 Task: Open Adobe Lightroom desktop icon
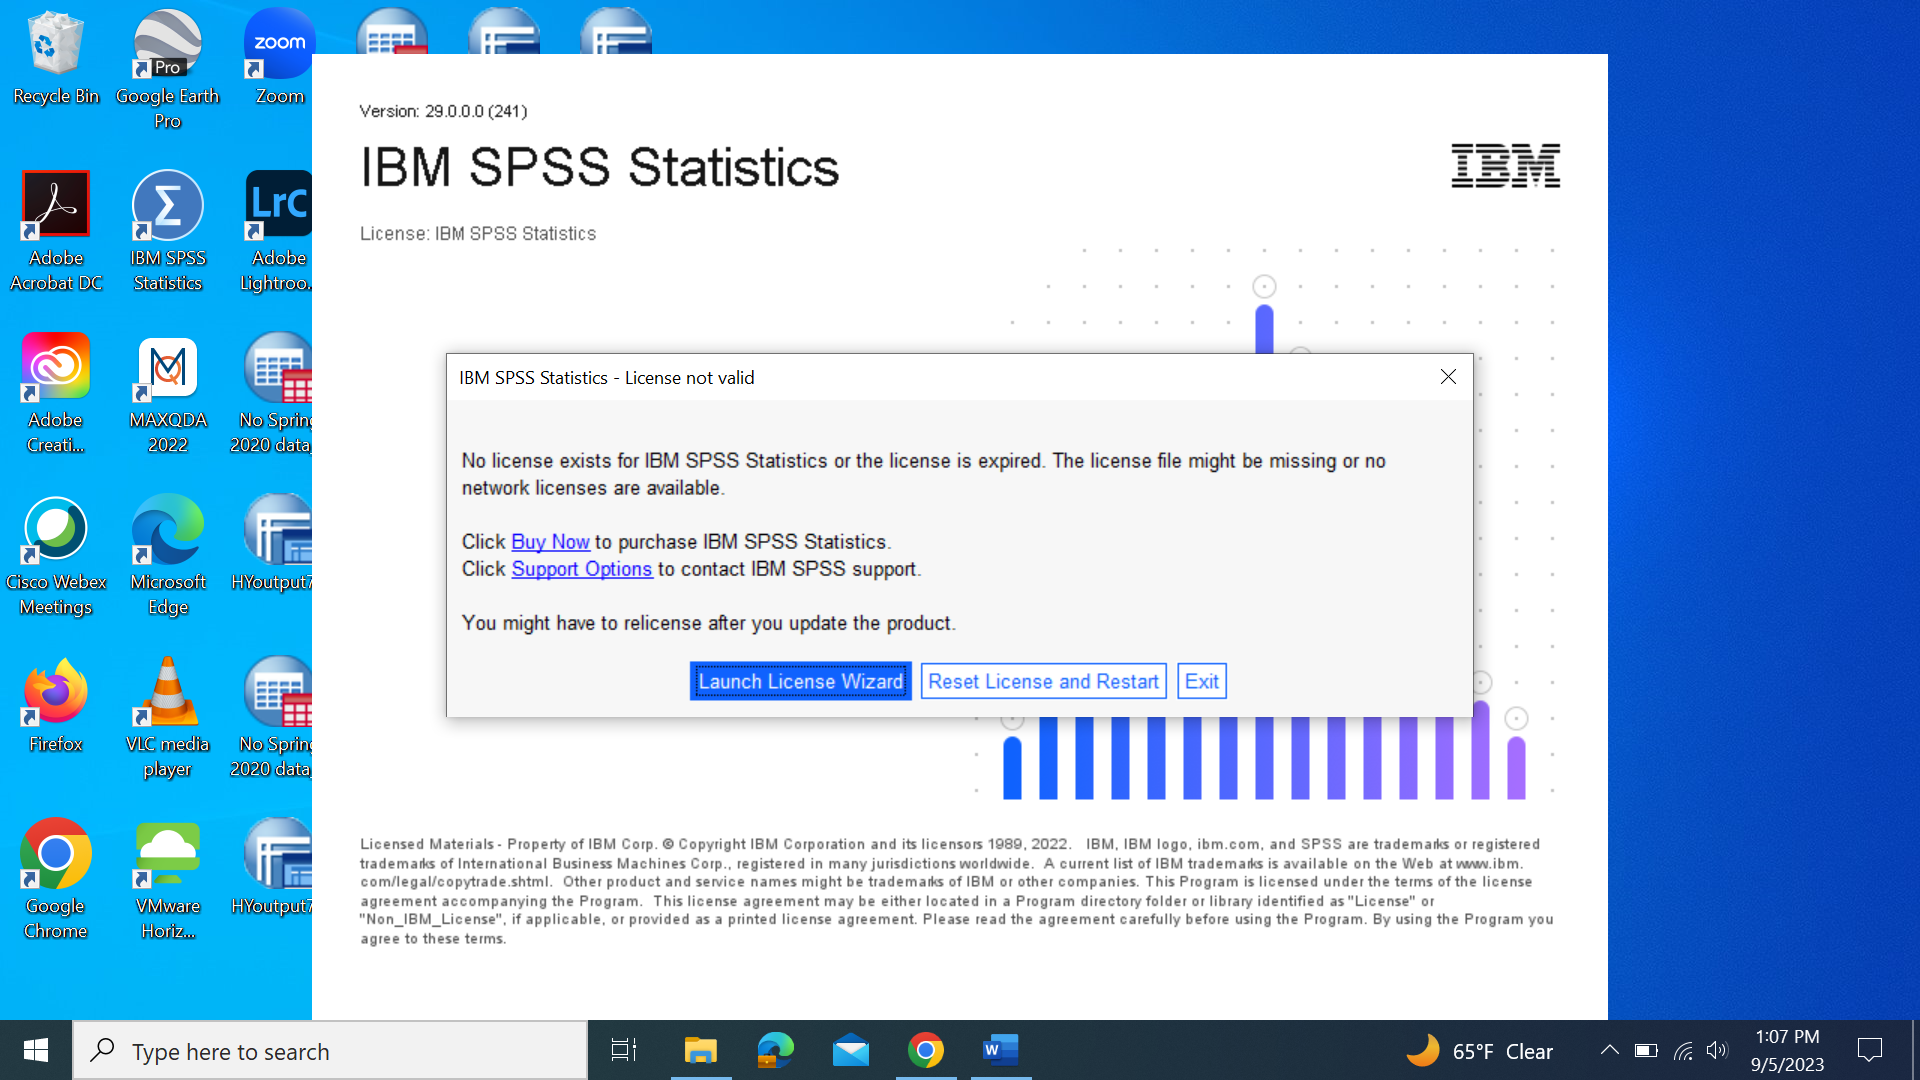click(x=277, y=232)
